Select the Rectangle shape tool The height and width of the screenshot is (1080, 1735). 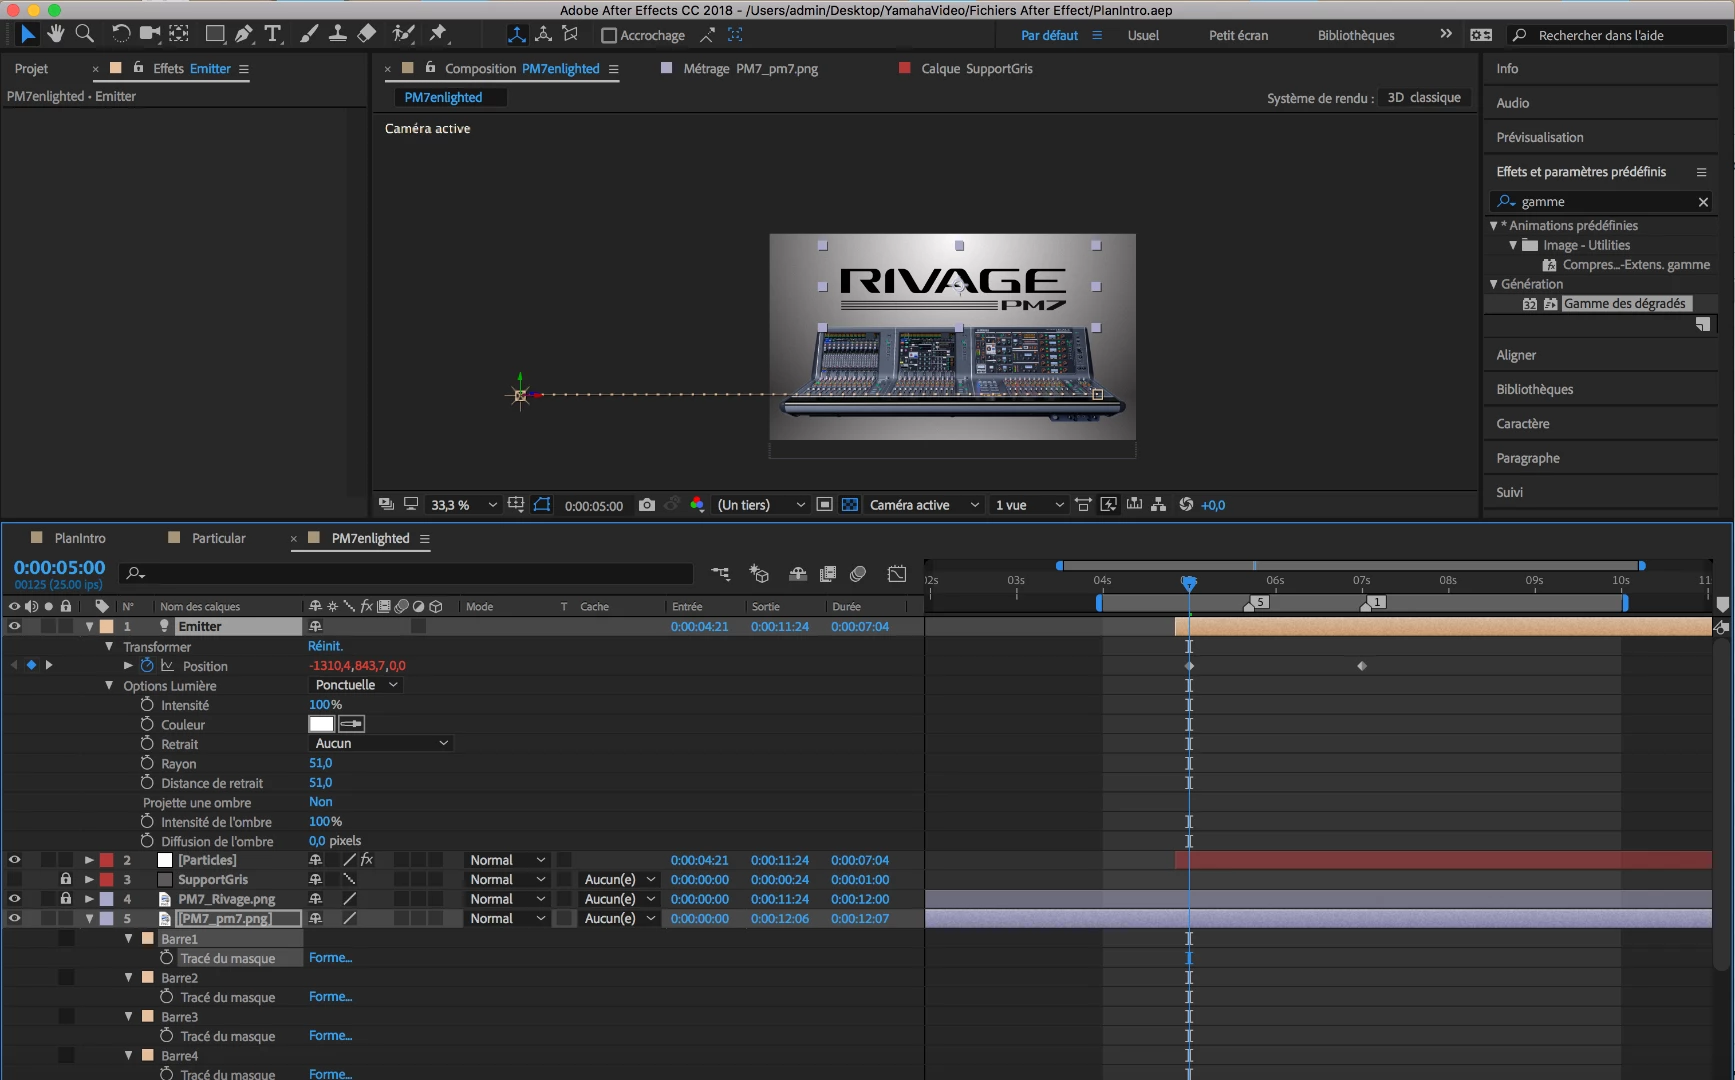214,34
